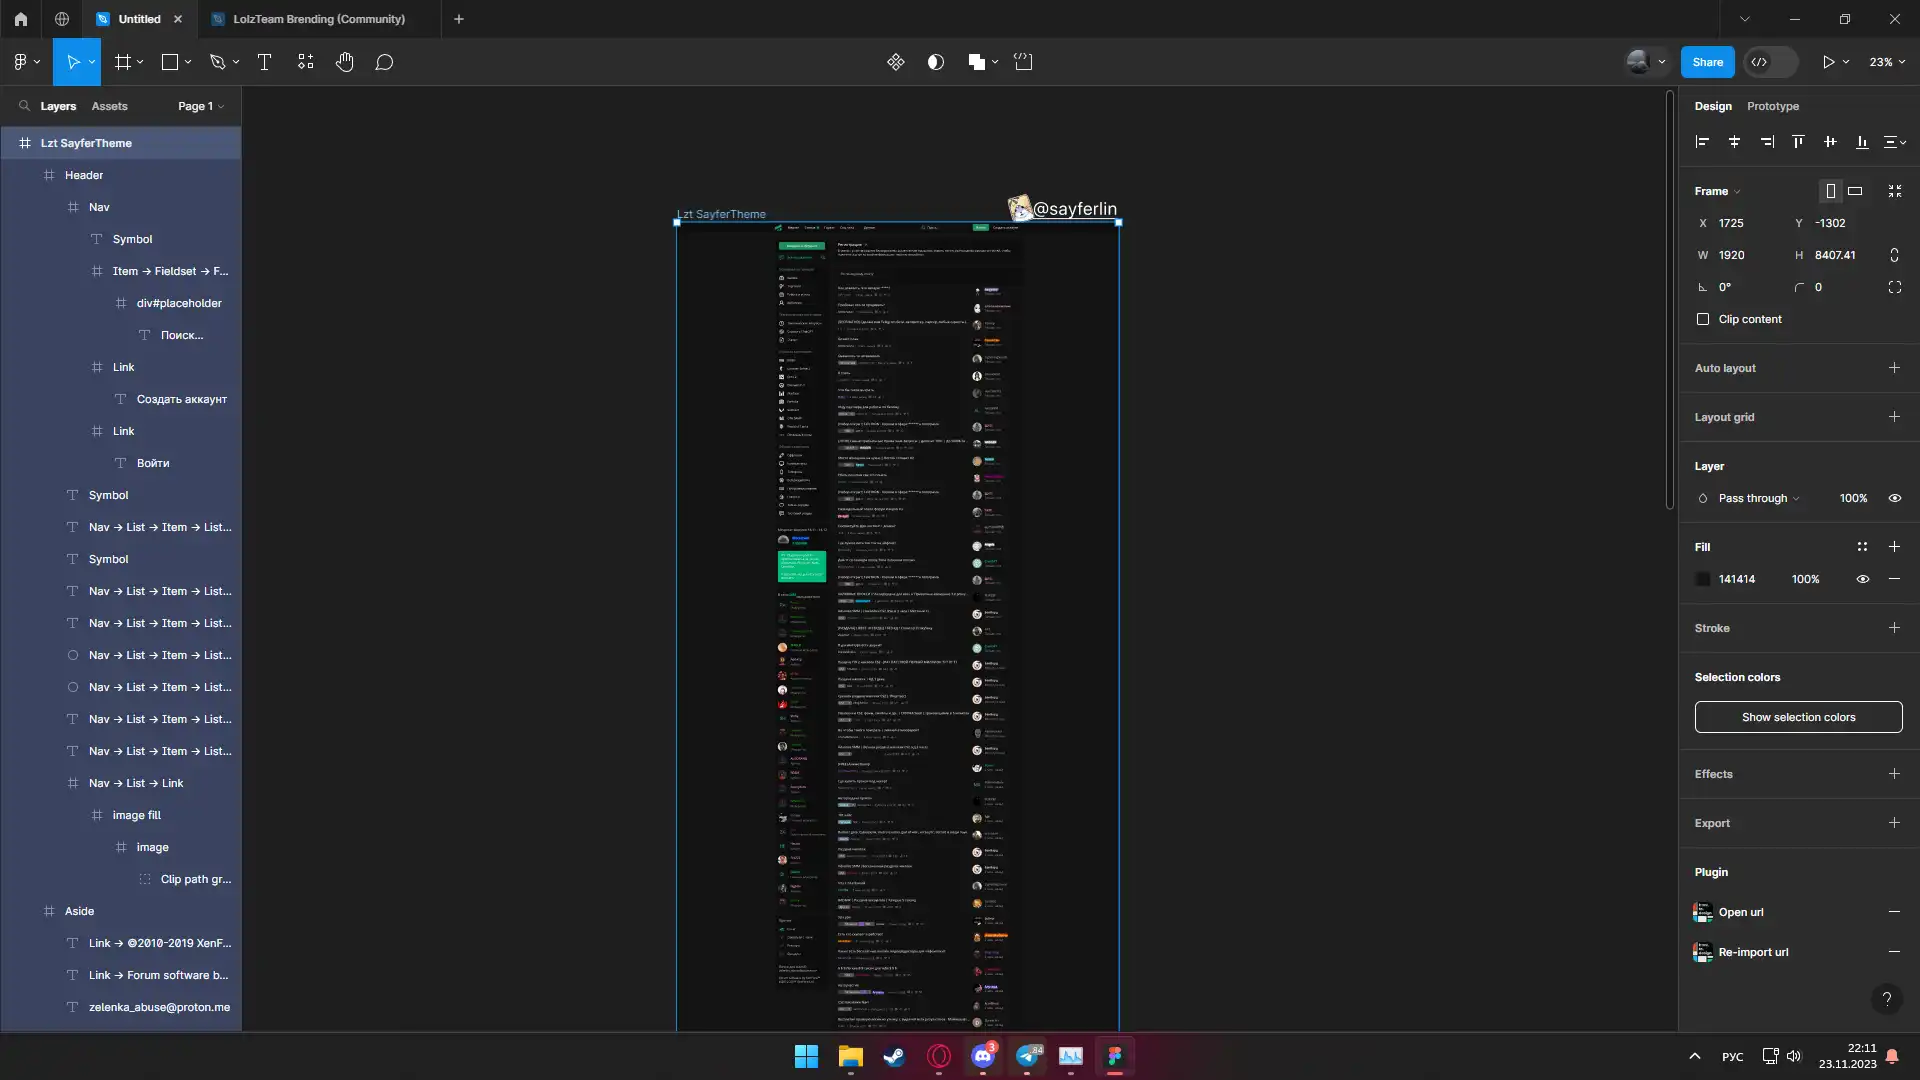Toggle Dev Mode switch

click(x=1771, y=62)
